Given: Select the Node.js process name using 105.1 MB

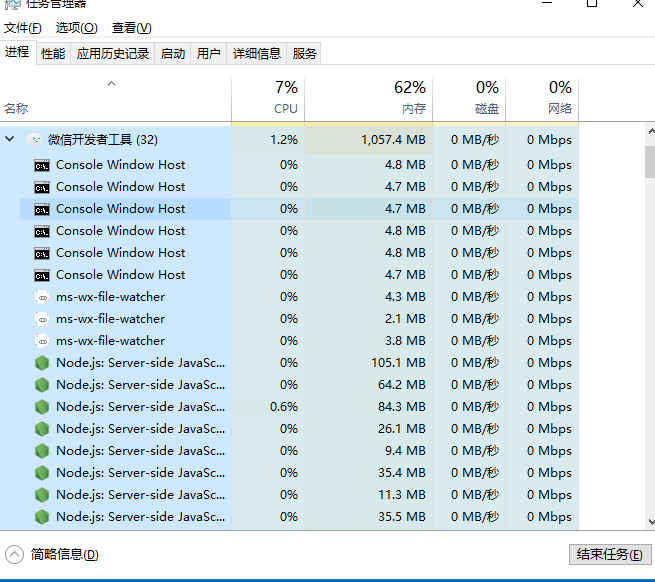Looking at the screenshot, I should pos(140,363).
